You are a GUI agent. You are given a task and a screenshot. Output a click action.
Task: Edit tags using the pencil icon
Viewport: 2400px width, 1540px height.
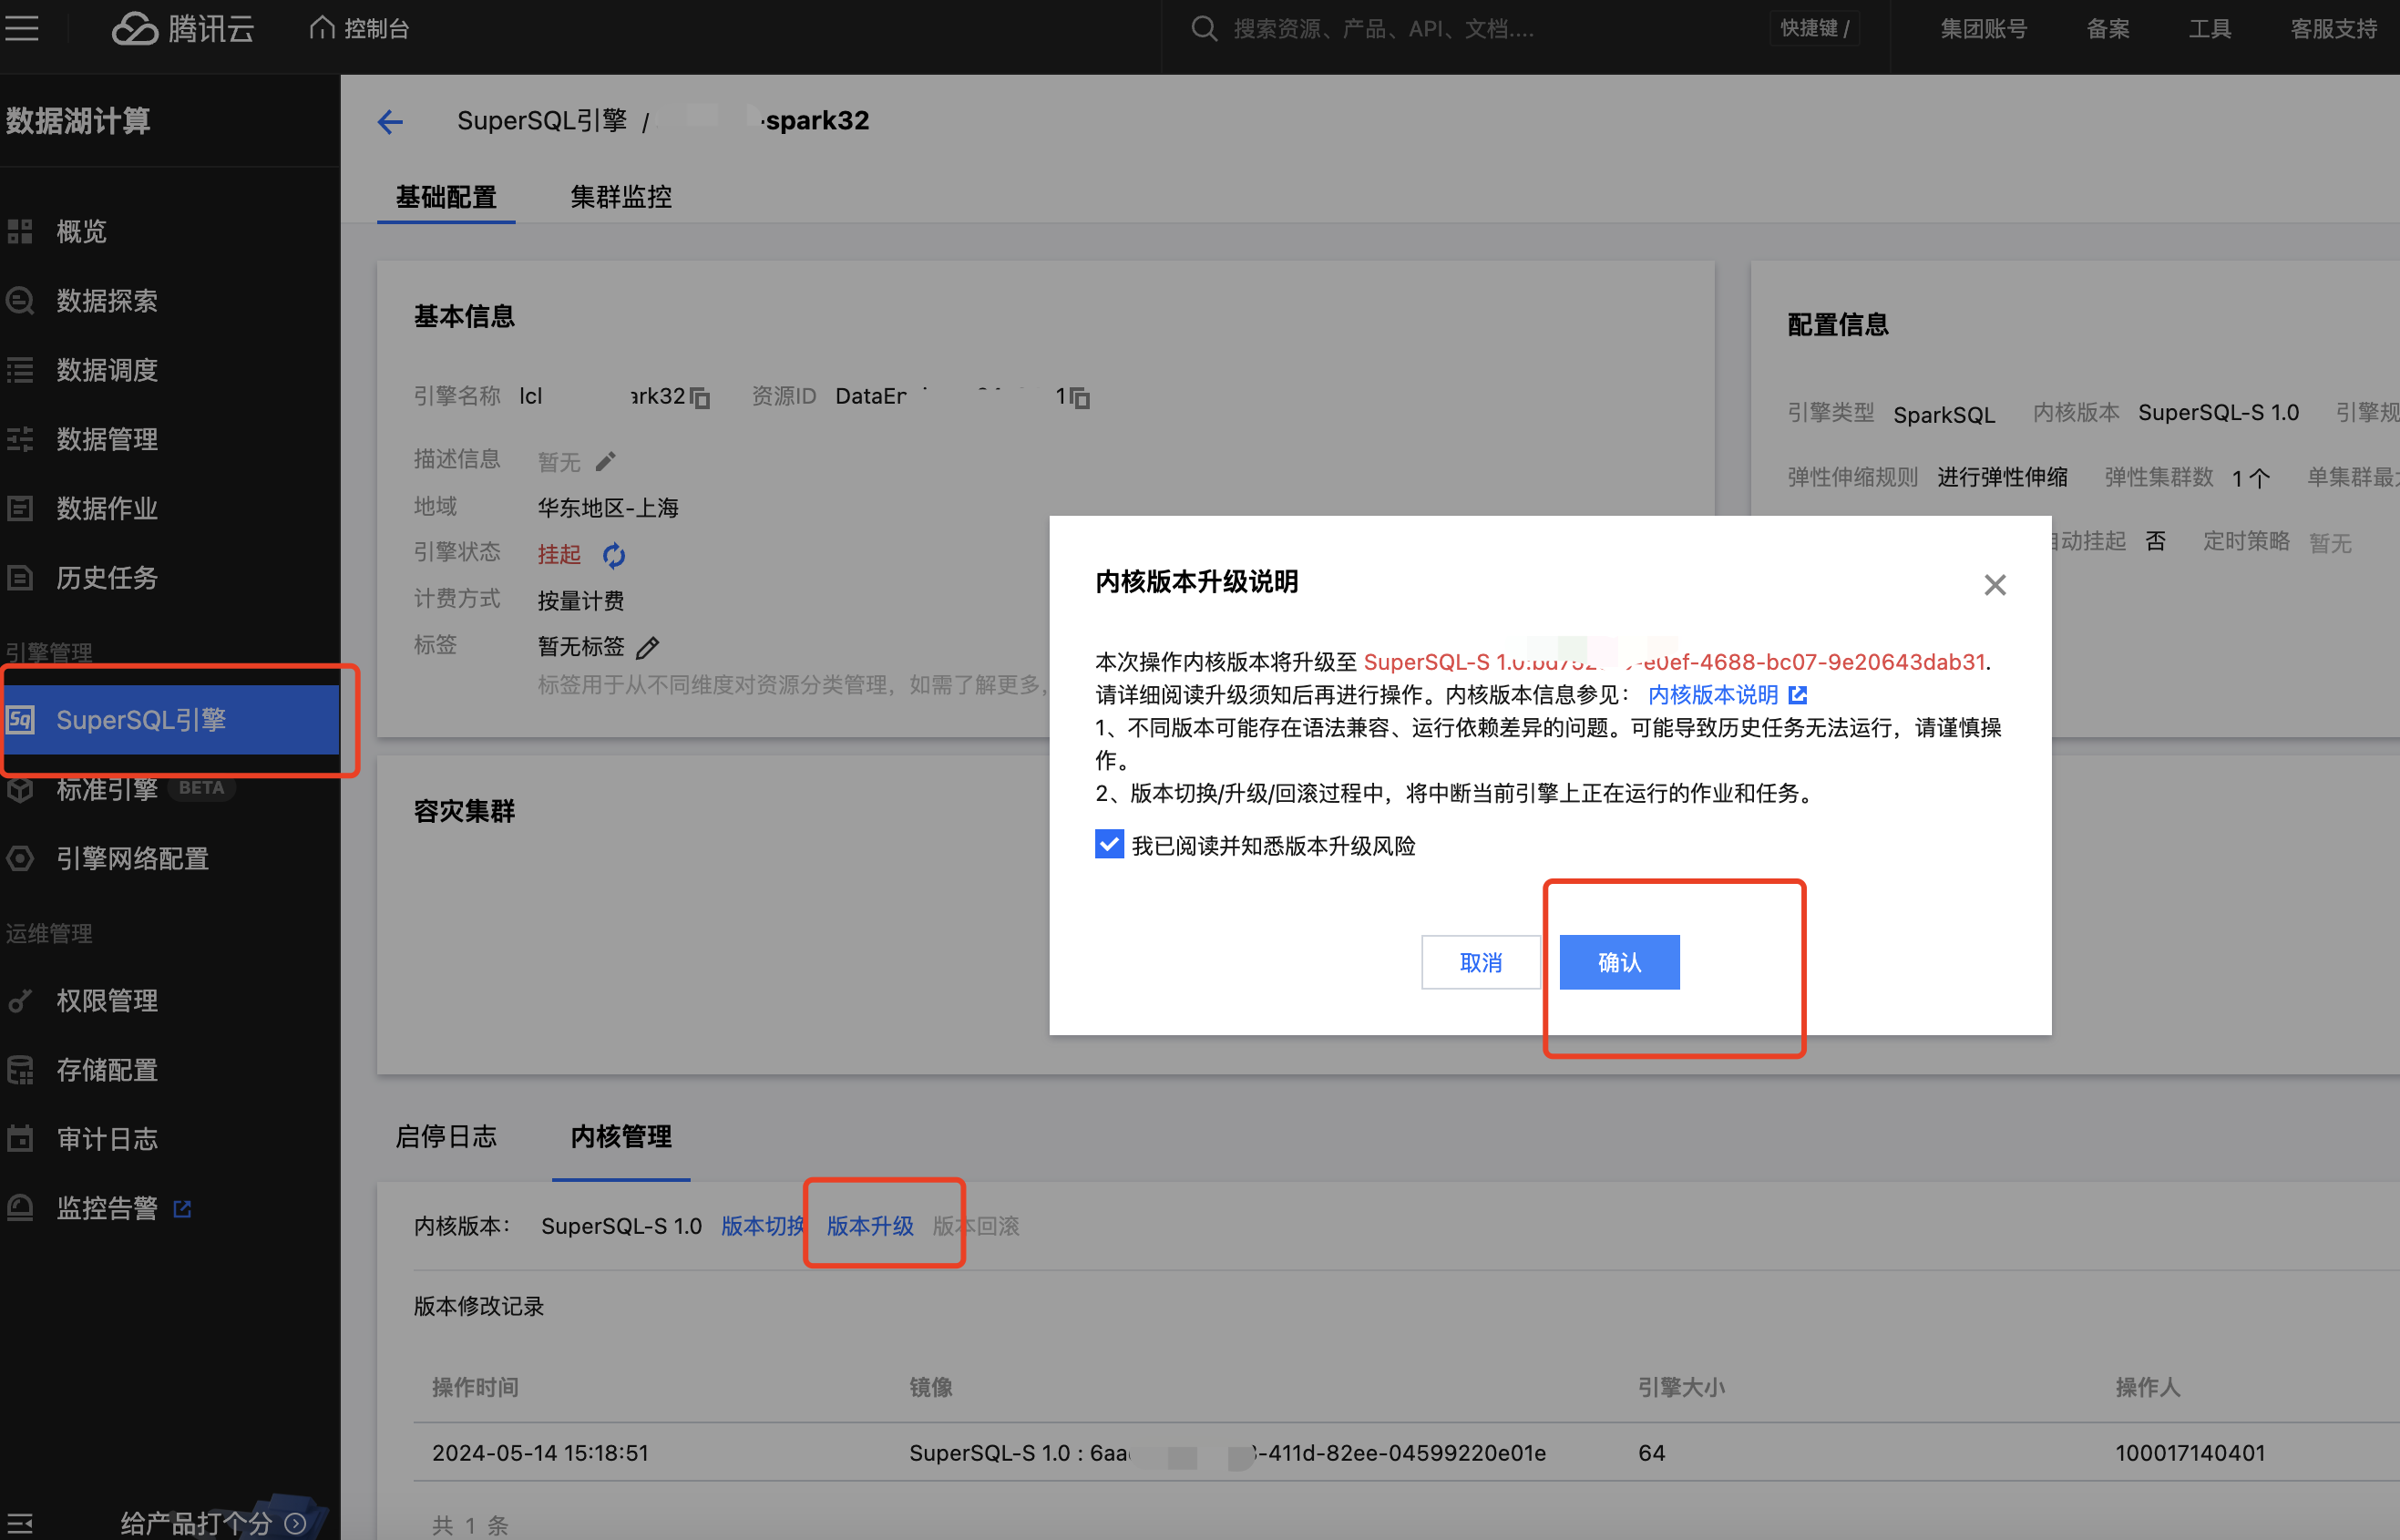click(648, 647)
